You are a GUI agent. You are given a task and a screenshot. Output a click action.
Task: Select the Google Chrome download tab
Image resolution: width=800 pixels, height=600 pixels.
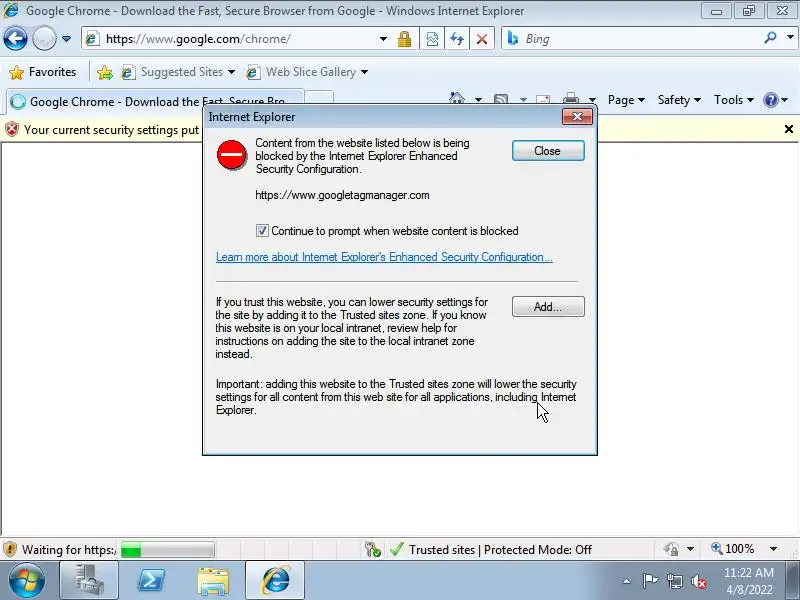click(153, 102)
